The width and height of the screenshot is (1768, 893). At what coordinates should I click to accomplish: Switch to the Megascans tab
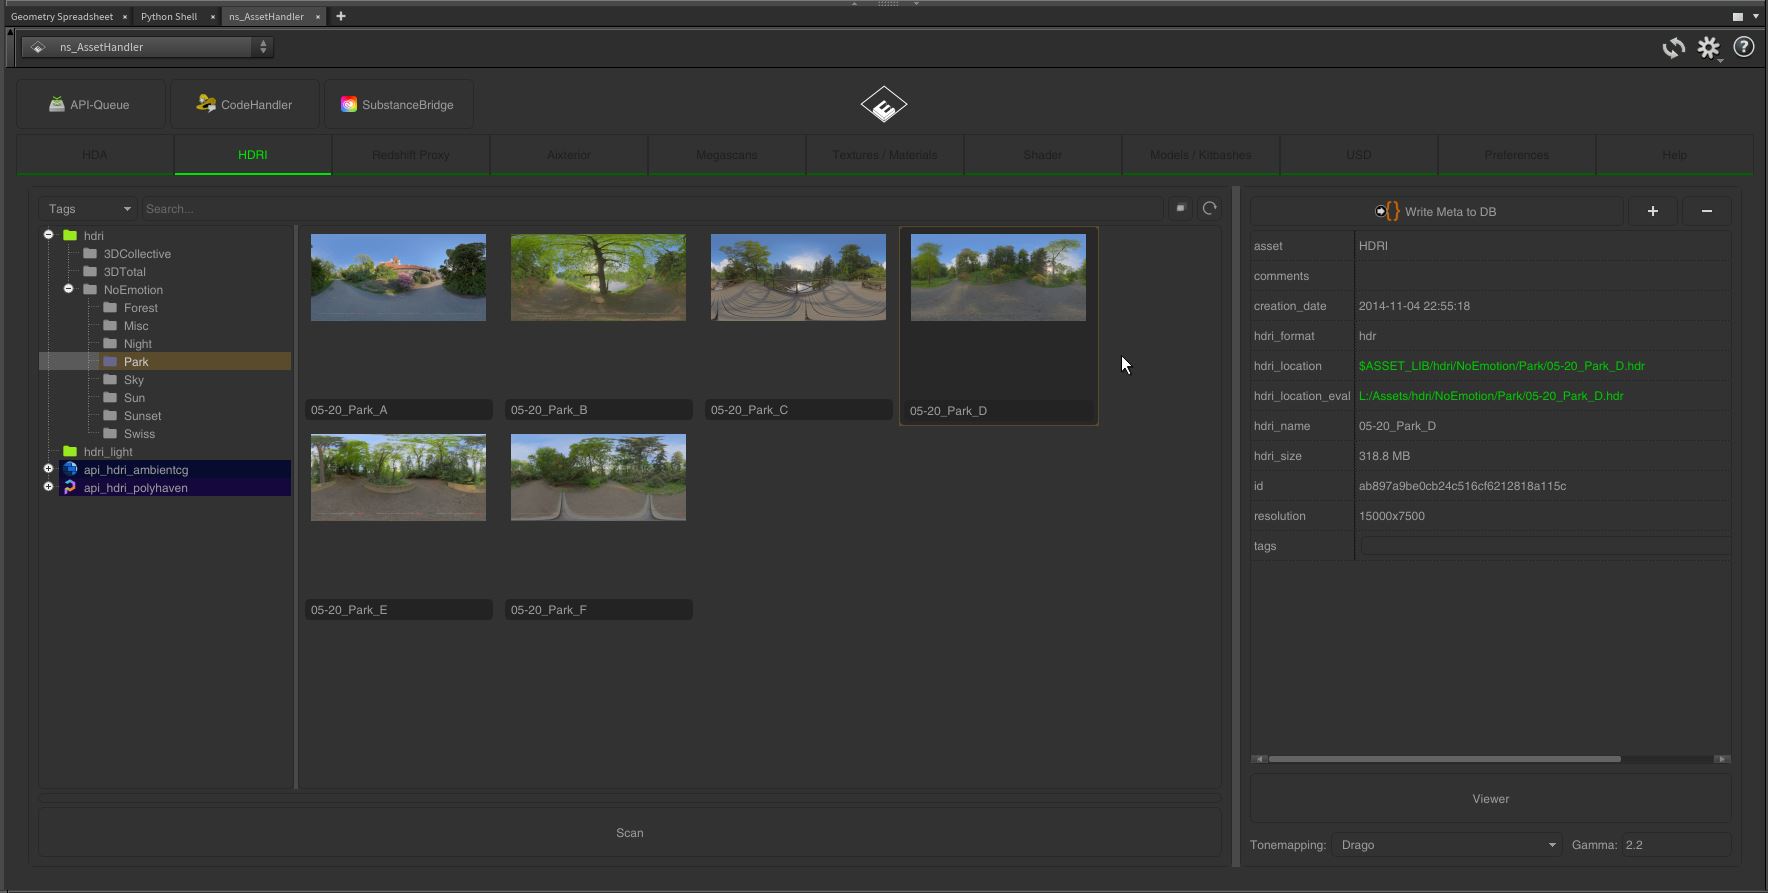(726, 155)
